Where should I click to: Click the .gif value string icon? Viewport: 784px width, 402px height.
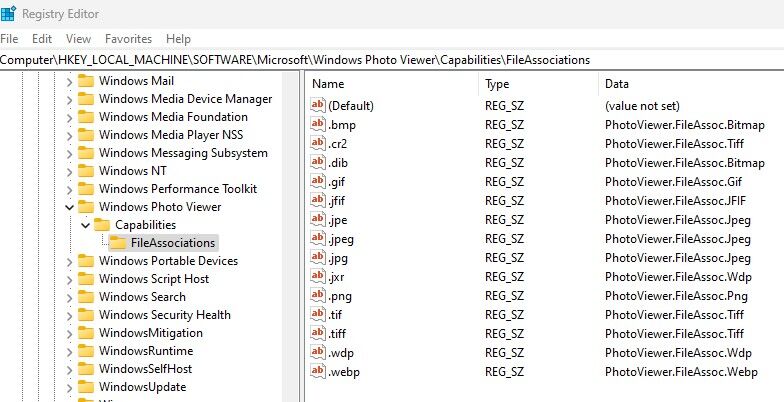pyautogui.click(x=318, y=181)
